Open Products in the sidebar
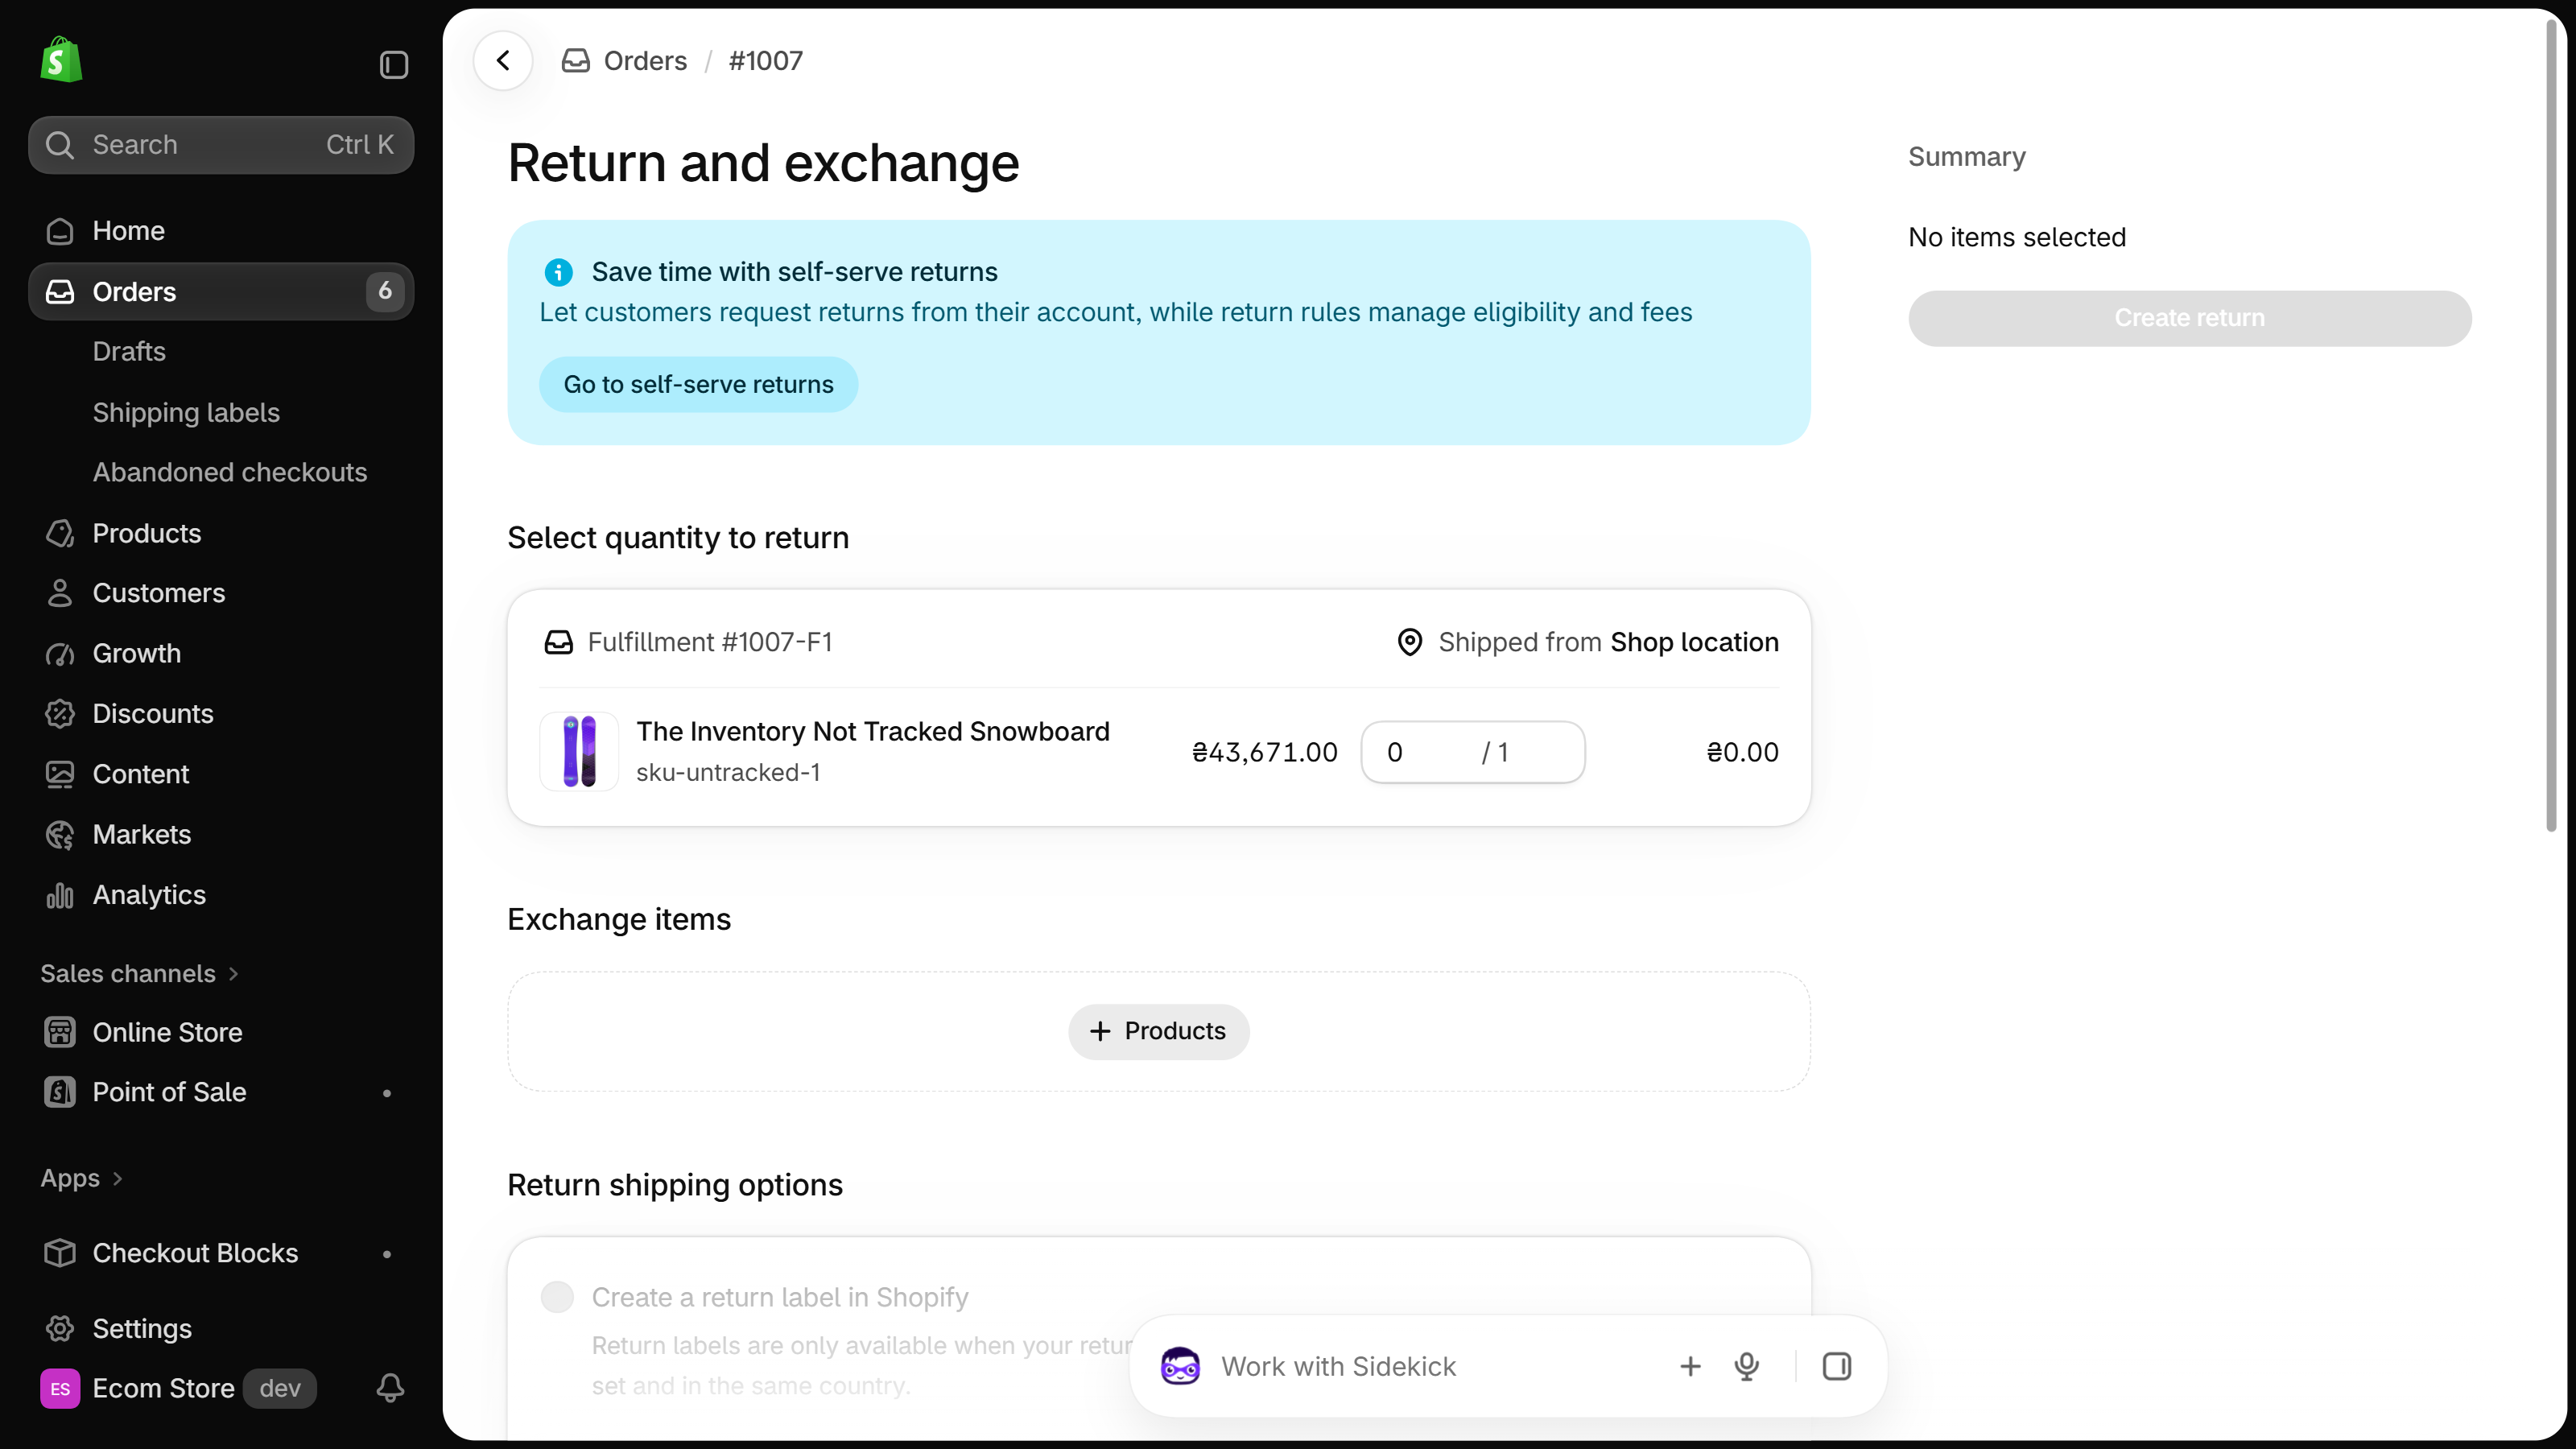 pyautogui.click(x=221, y=533)
